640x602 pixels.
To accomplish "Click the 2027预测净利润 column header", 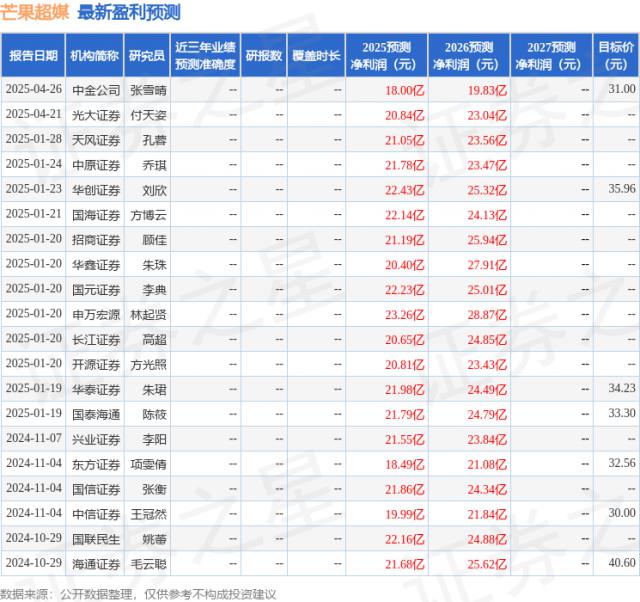I will 550,56.
